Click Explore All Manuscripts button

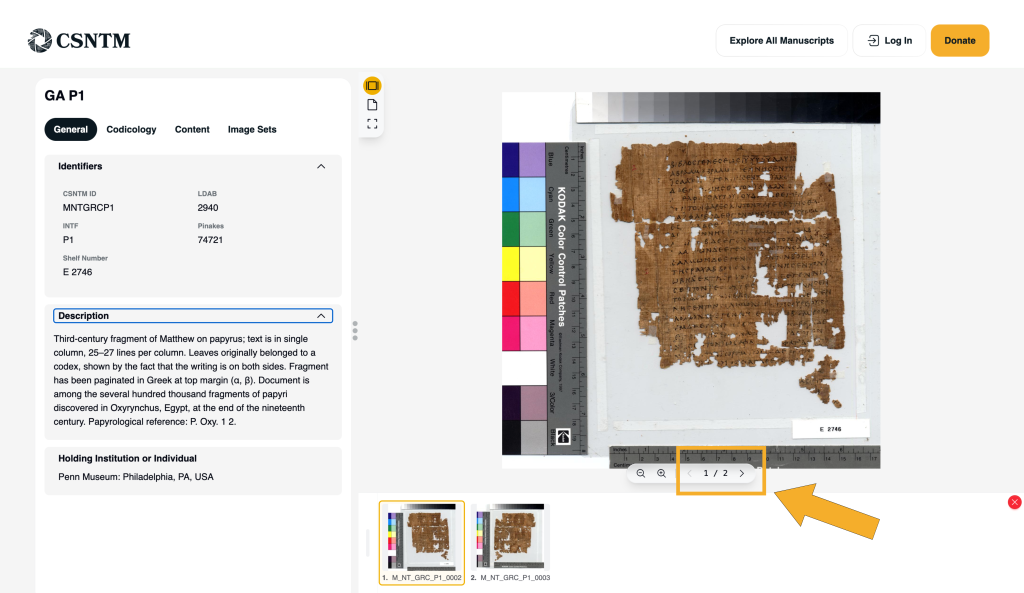pyautogui.click(x=781, y=41)
